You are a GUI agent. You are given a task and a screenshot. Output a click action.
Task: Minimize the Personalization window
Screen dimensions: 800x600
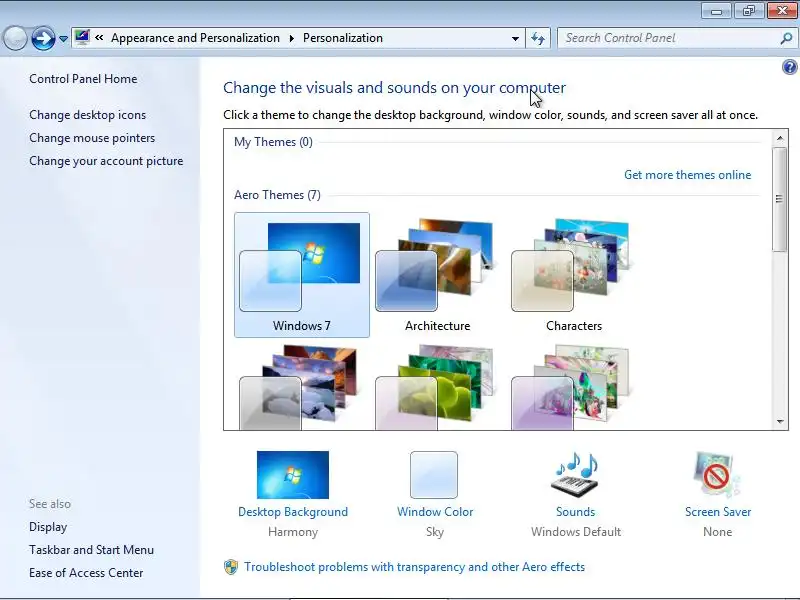click(716, 11)
